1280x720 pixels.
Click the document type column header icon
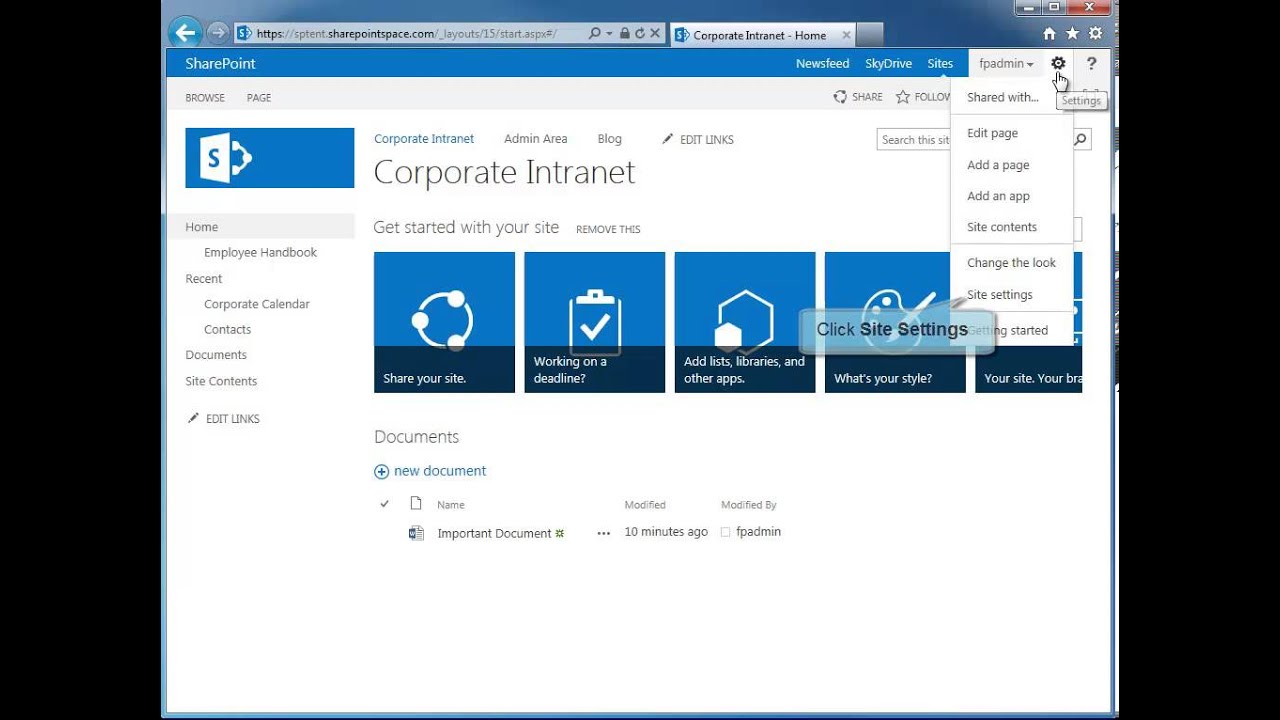(416, 504)
